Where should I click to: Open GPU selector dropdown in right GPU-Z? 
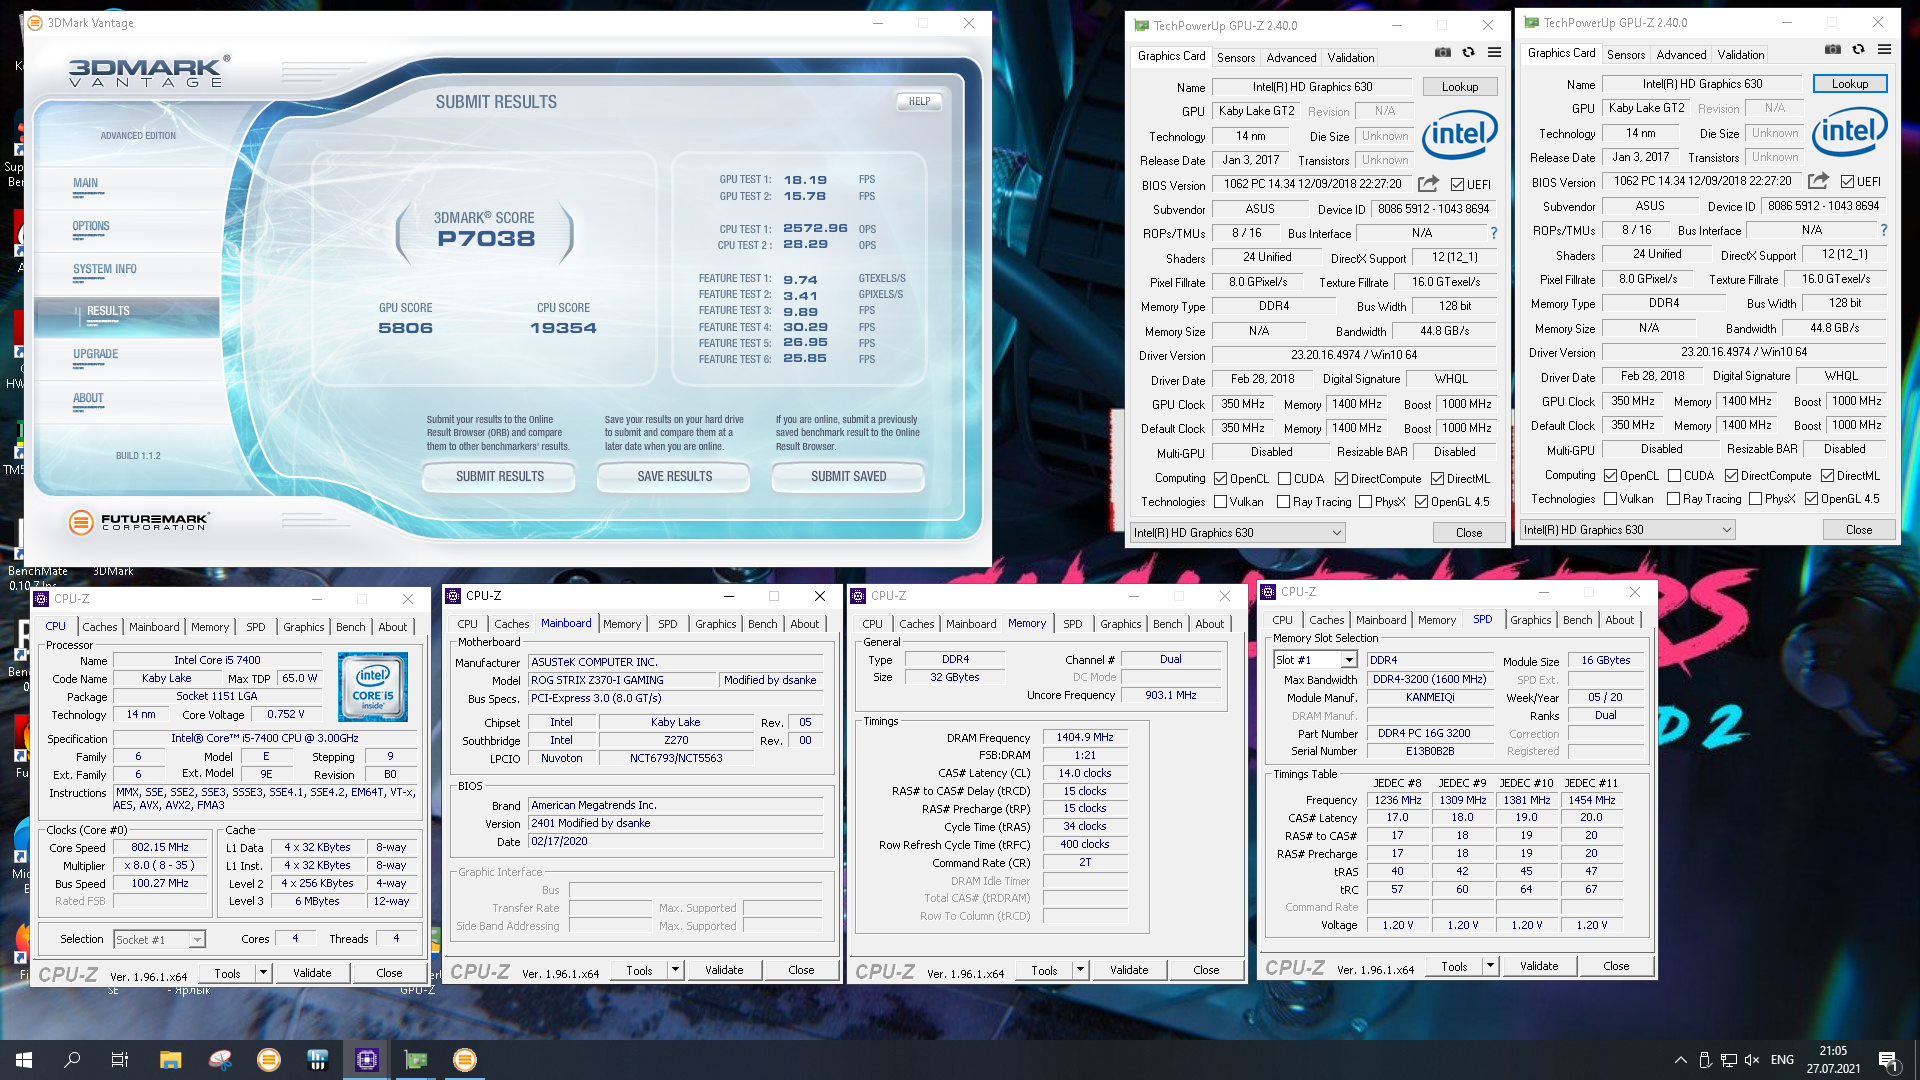tap(1627, 530)
